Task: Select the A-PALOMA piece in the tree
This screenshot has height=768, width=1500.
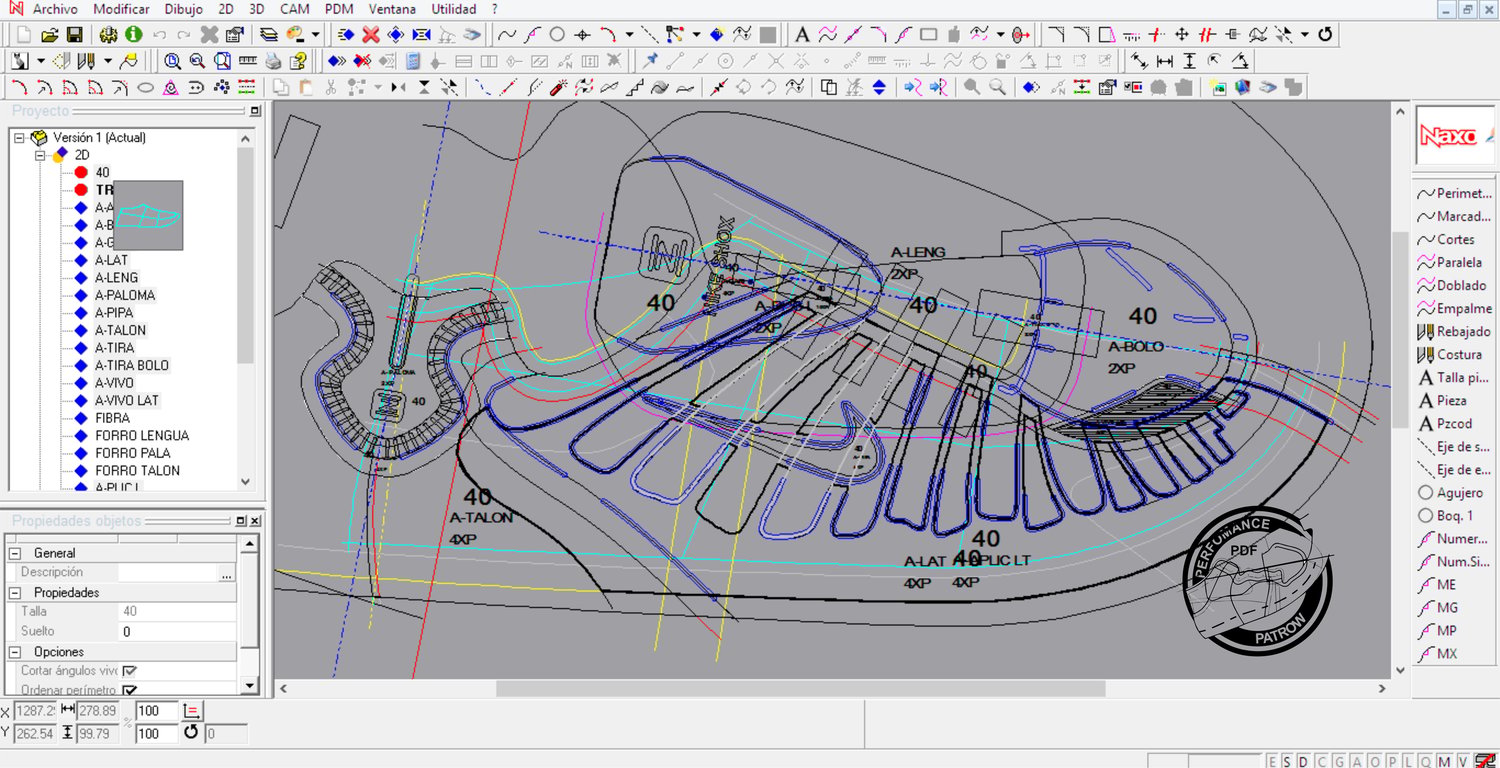Action: point(124,295)
